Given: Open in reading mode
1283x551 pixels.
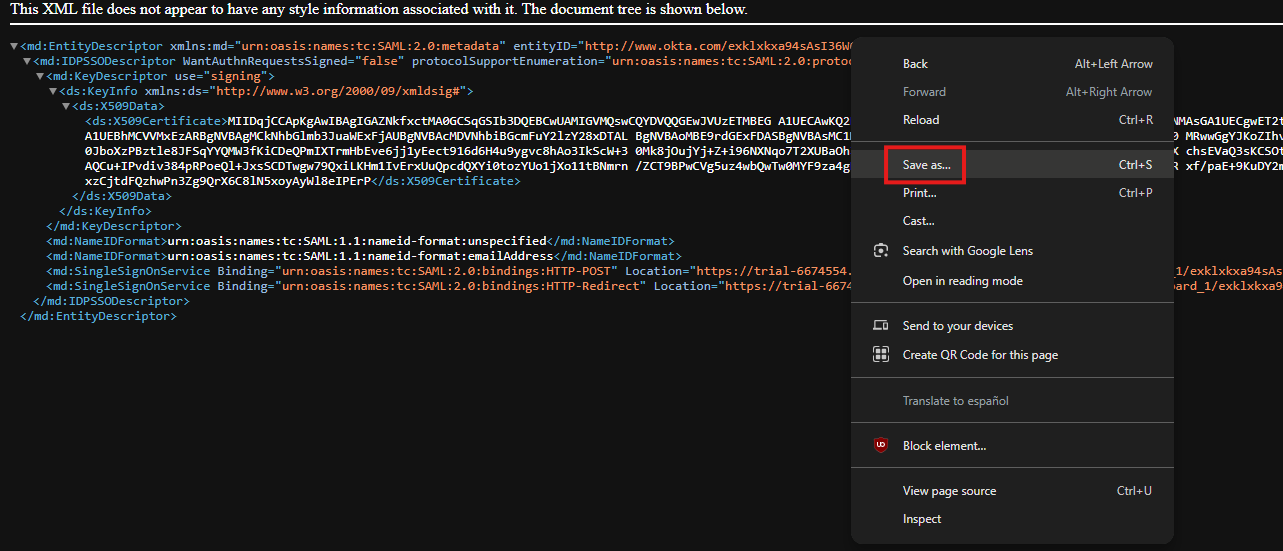Looking at the screenshot, I should [x=962, y=281].
